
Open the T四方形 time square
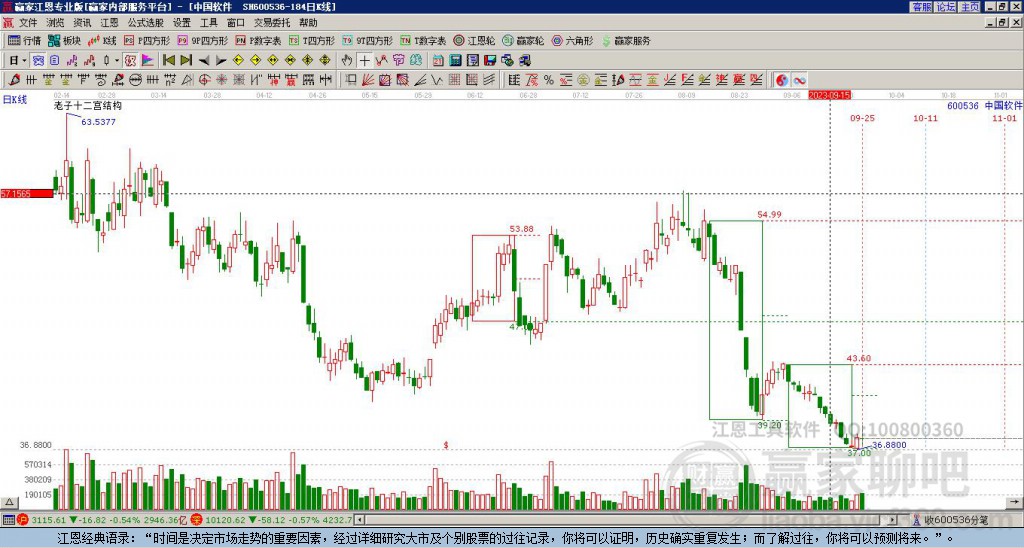pyautogui.click(x=312, y=40)
